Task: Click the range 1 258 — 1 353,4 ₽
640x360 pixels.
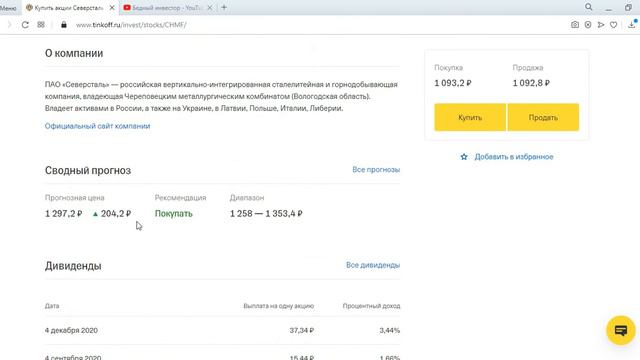Action: (x=266, y=213)
